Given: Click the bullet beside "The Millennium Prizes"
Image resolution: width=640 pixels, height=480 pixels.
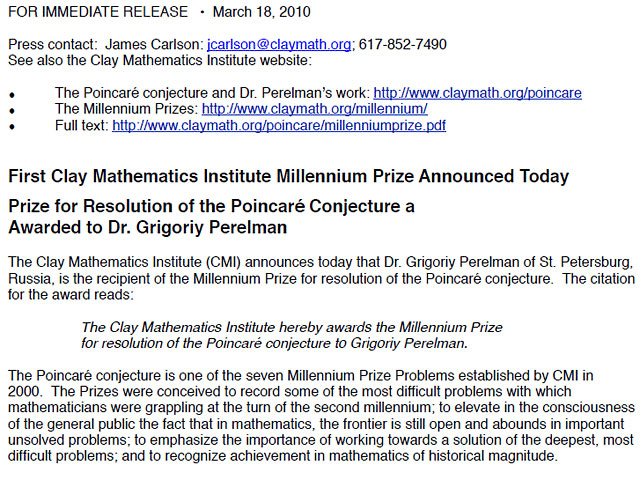Looking at the screenshot, I should (12, 111).
